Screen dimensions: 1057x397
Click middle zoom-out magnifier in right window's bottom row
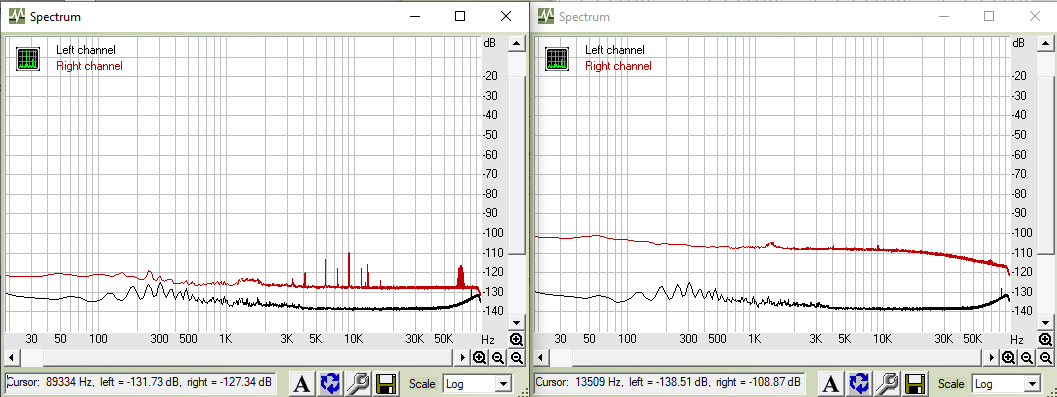[x=1026, y=357]
